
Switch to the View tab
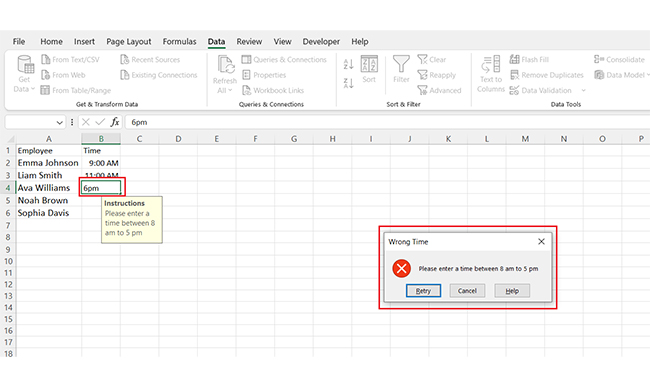282,41
